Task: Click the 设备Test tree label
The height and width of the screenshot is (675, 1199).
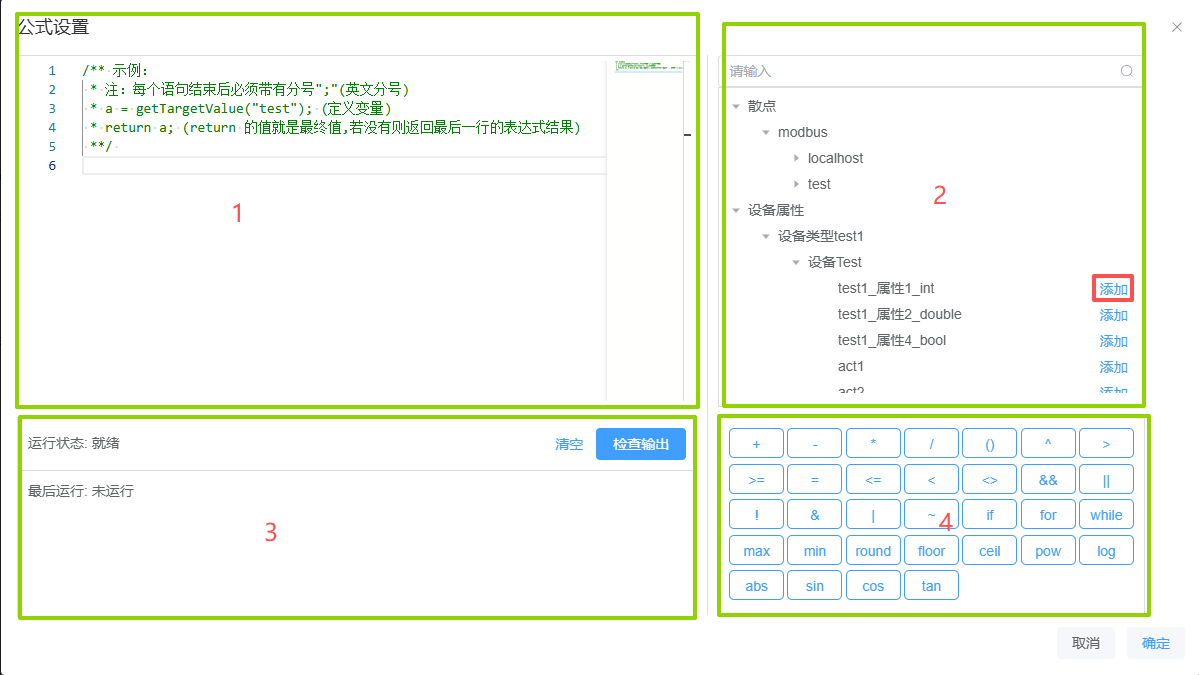Action: 834,262
